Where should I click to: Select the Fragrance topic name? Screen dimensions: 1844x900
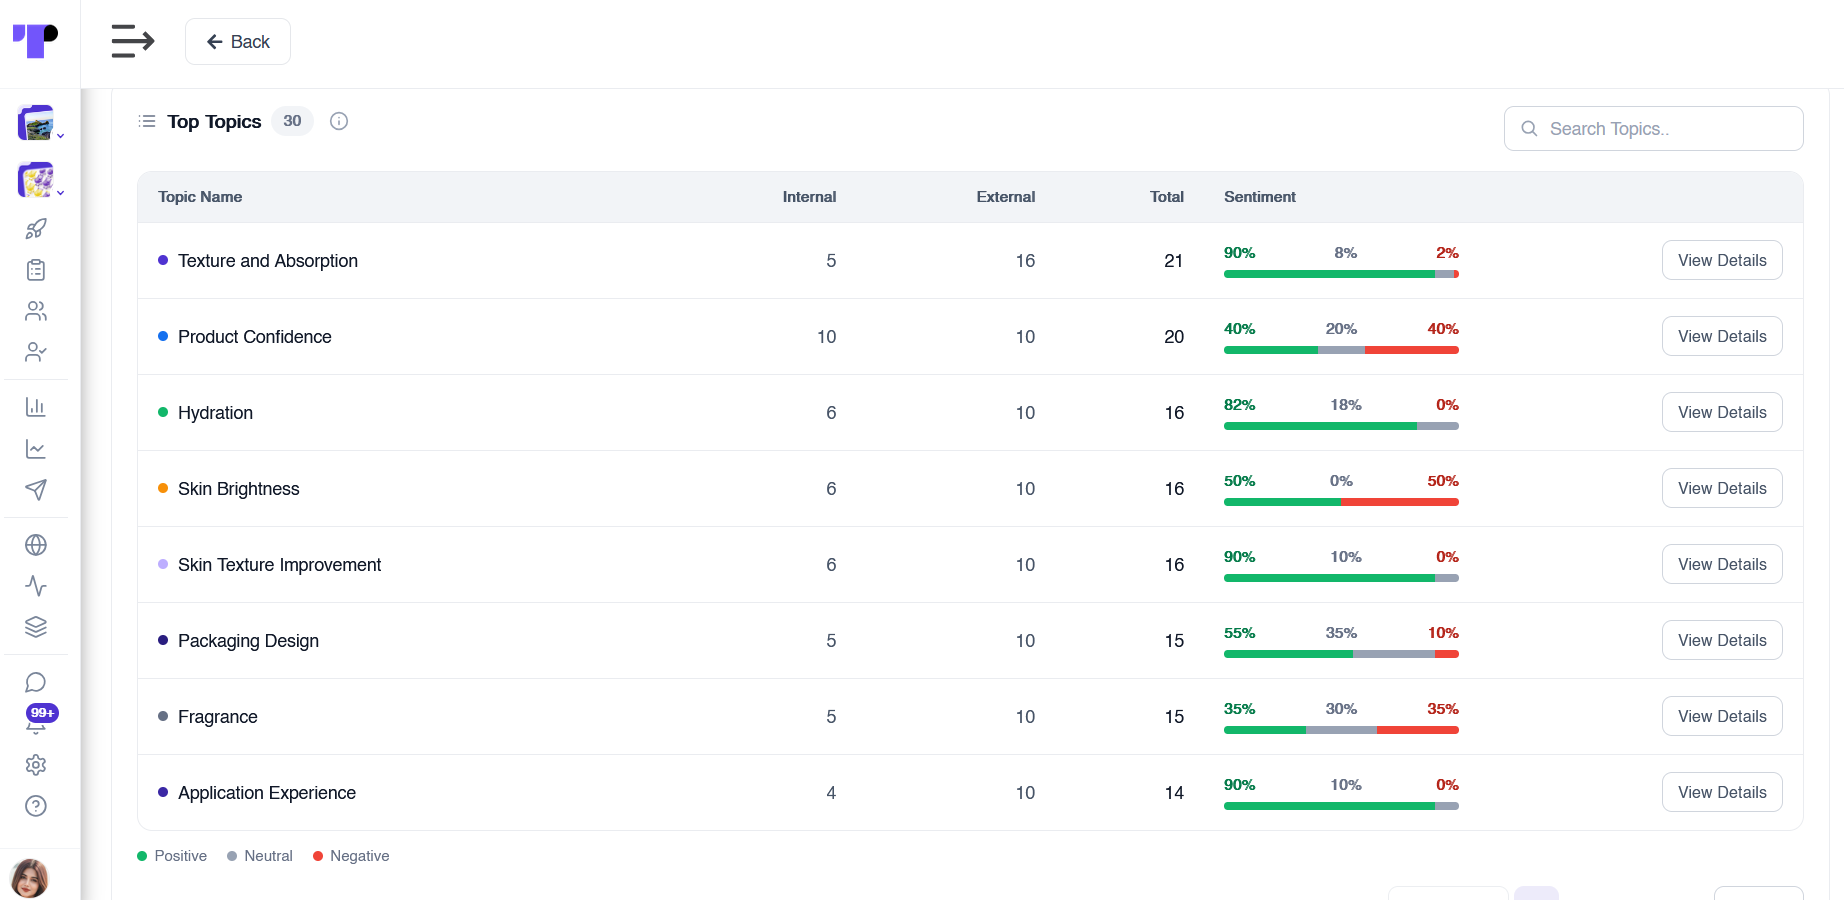pos(218,717)
